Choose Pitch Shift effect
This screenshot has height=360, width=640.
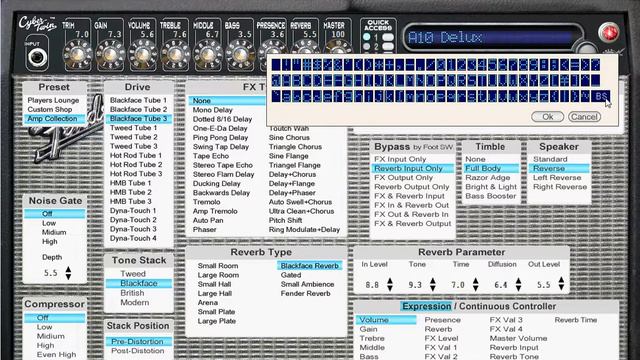(x=285, y=220)
